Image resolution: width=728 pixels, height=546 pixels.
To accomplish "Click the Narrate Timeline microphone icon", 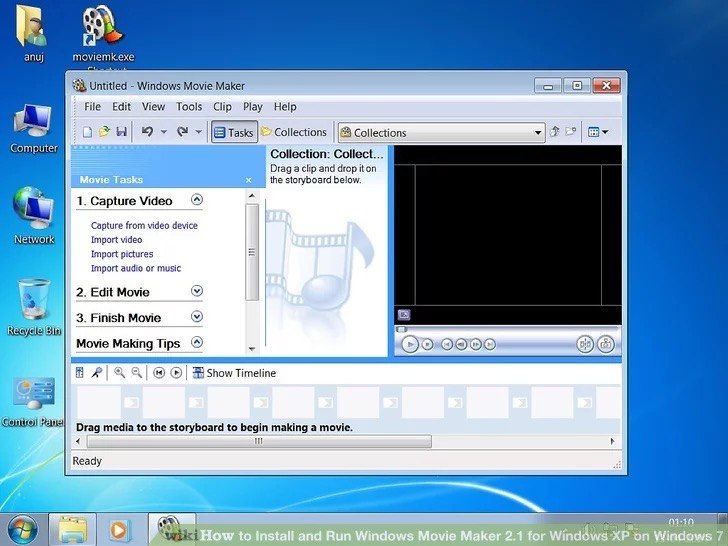I will (x=97, y=372).
